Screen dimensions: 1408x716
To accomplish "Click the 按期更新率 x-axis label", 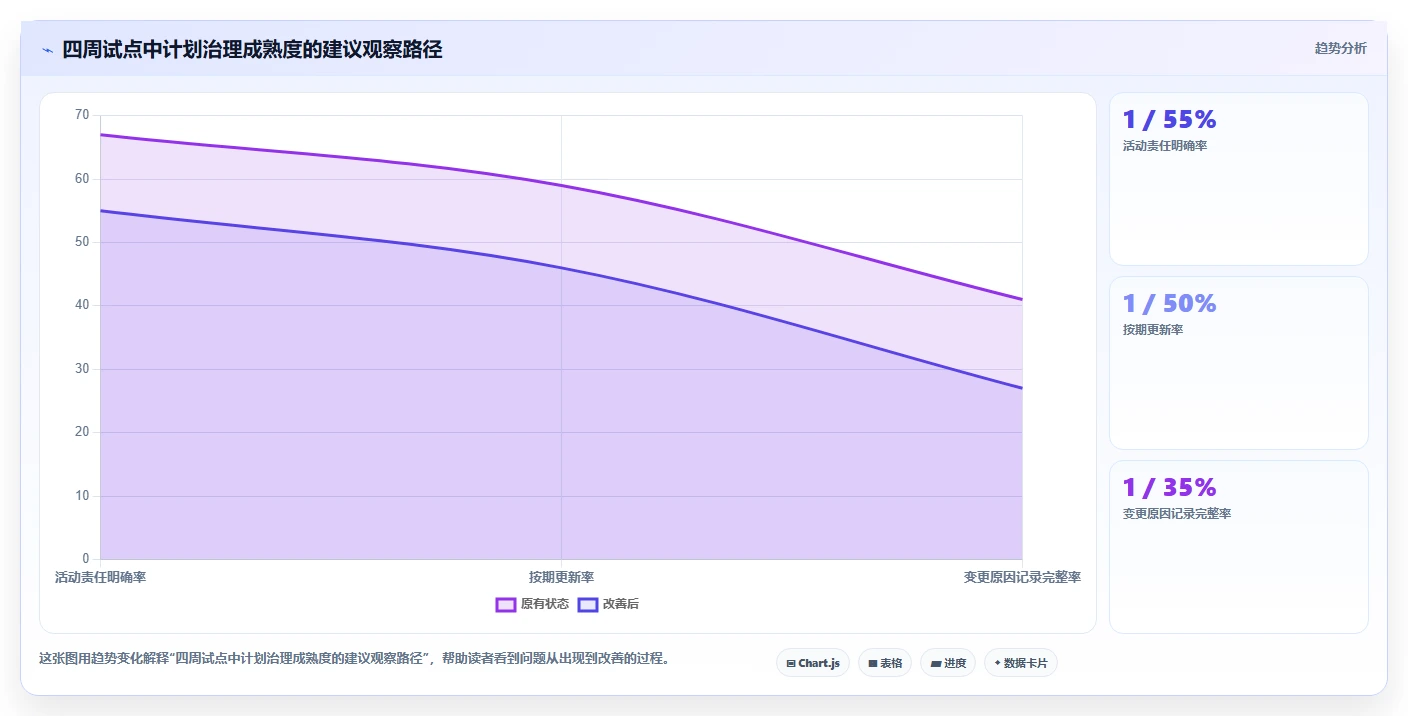I will (x=561, y=578).
